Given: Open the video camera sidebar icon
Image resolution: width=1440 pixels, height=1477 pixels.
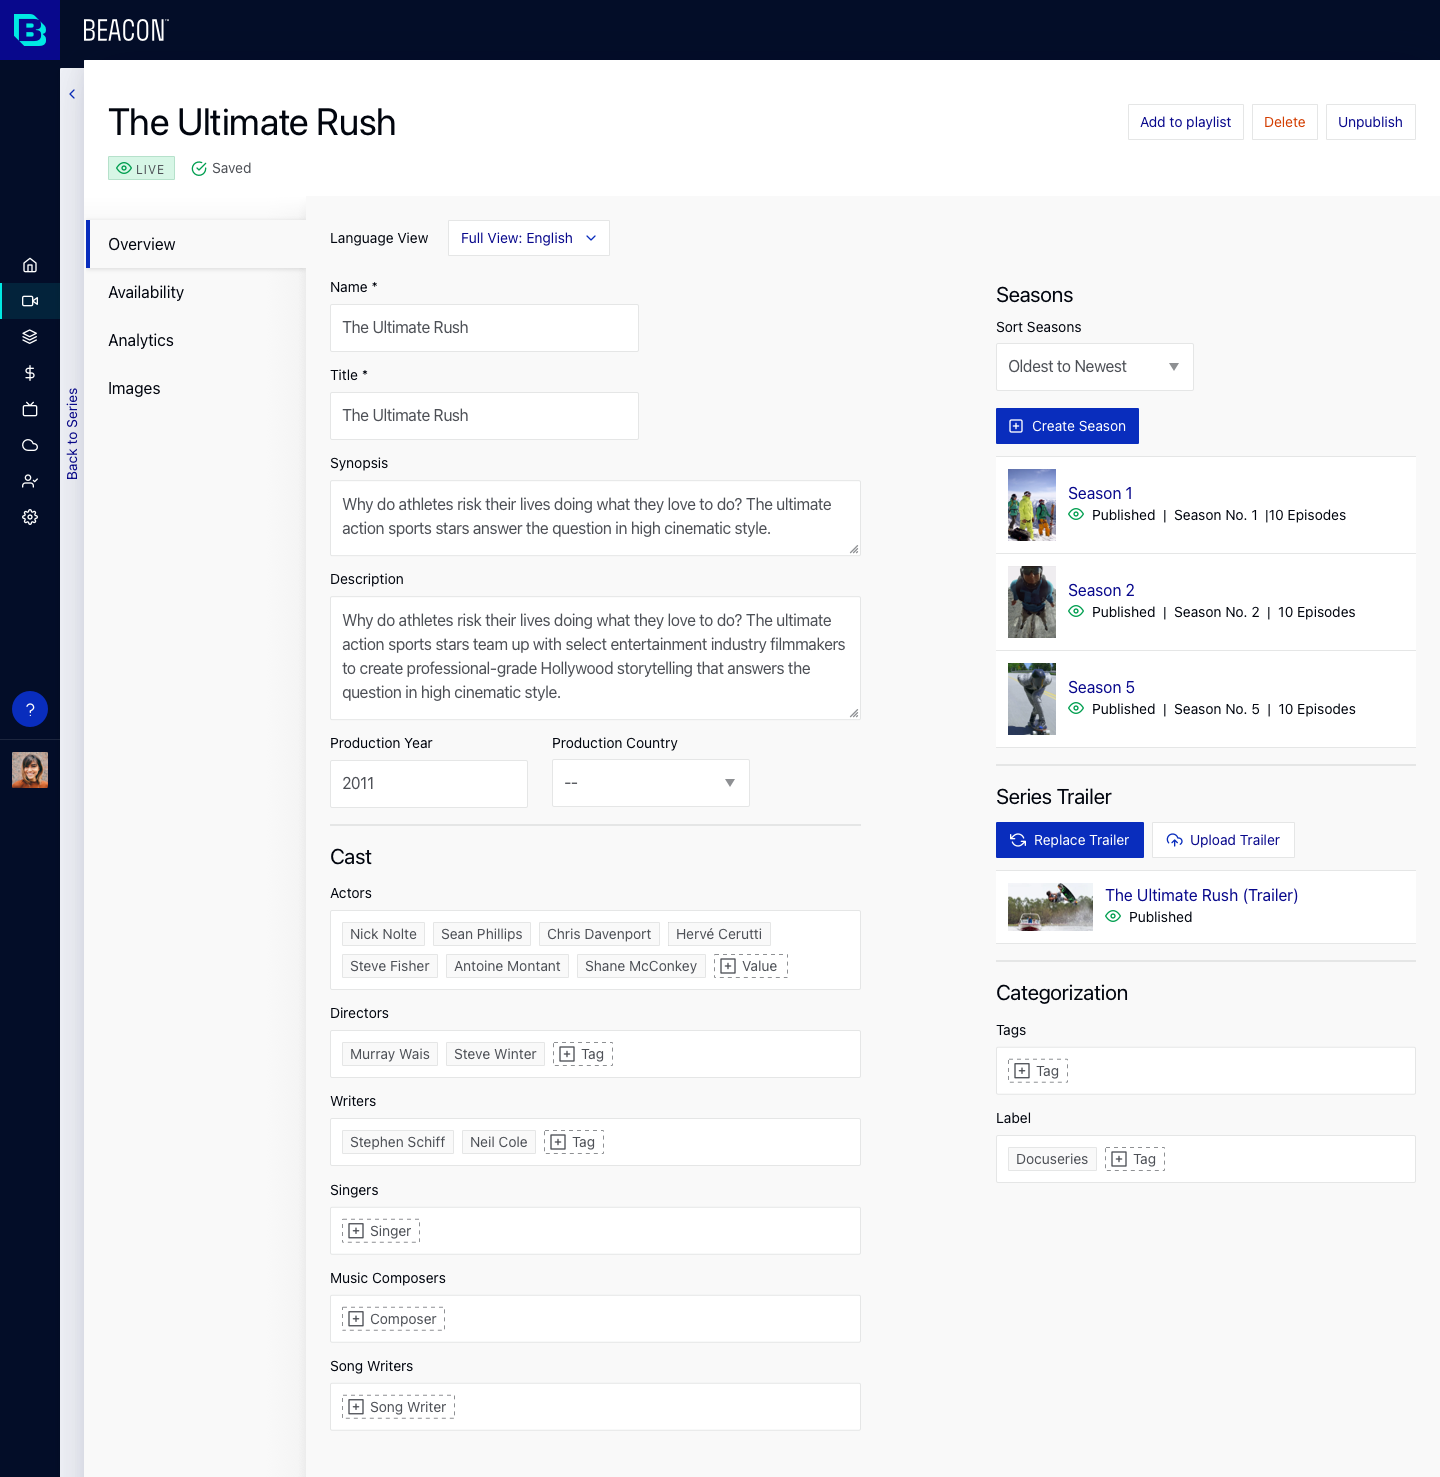Looking at the screenshot, I should click(30, 301).
